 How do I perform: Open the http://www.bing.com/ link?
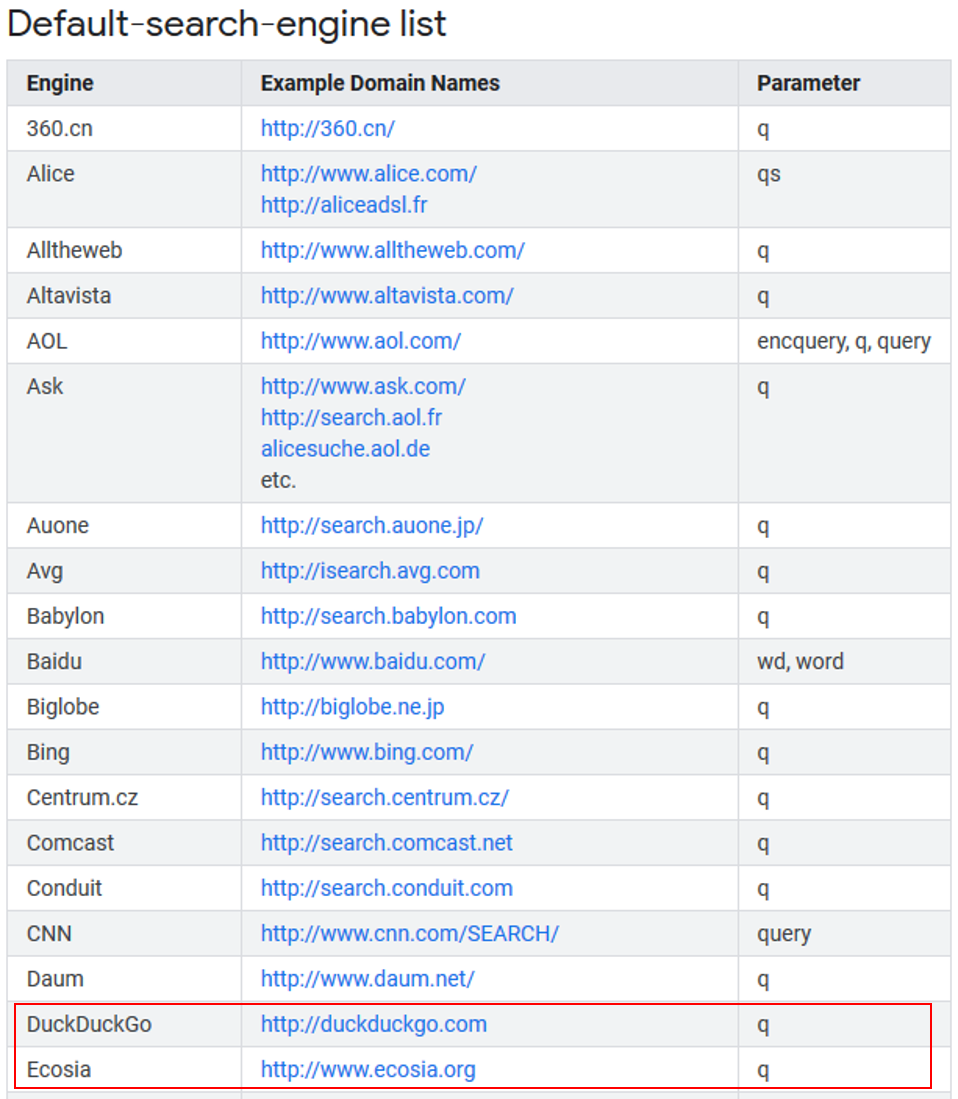[x=367, y=752]
